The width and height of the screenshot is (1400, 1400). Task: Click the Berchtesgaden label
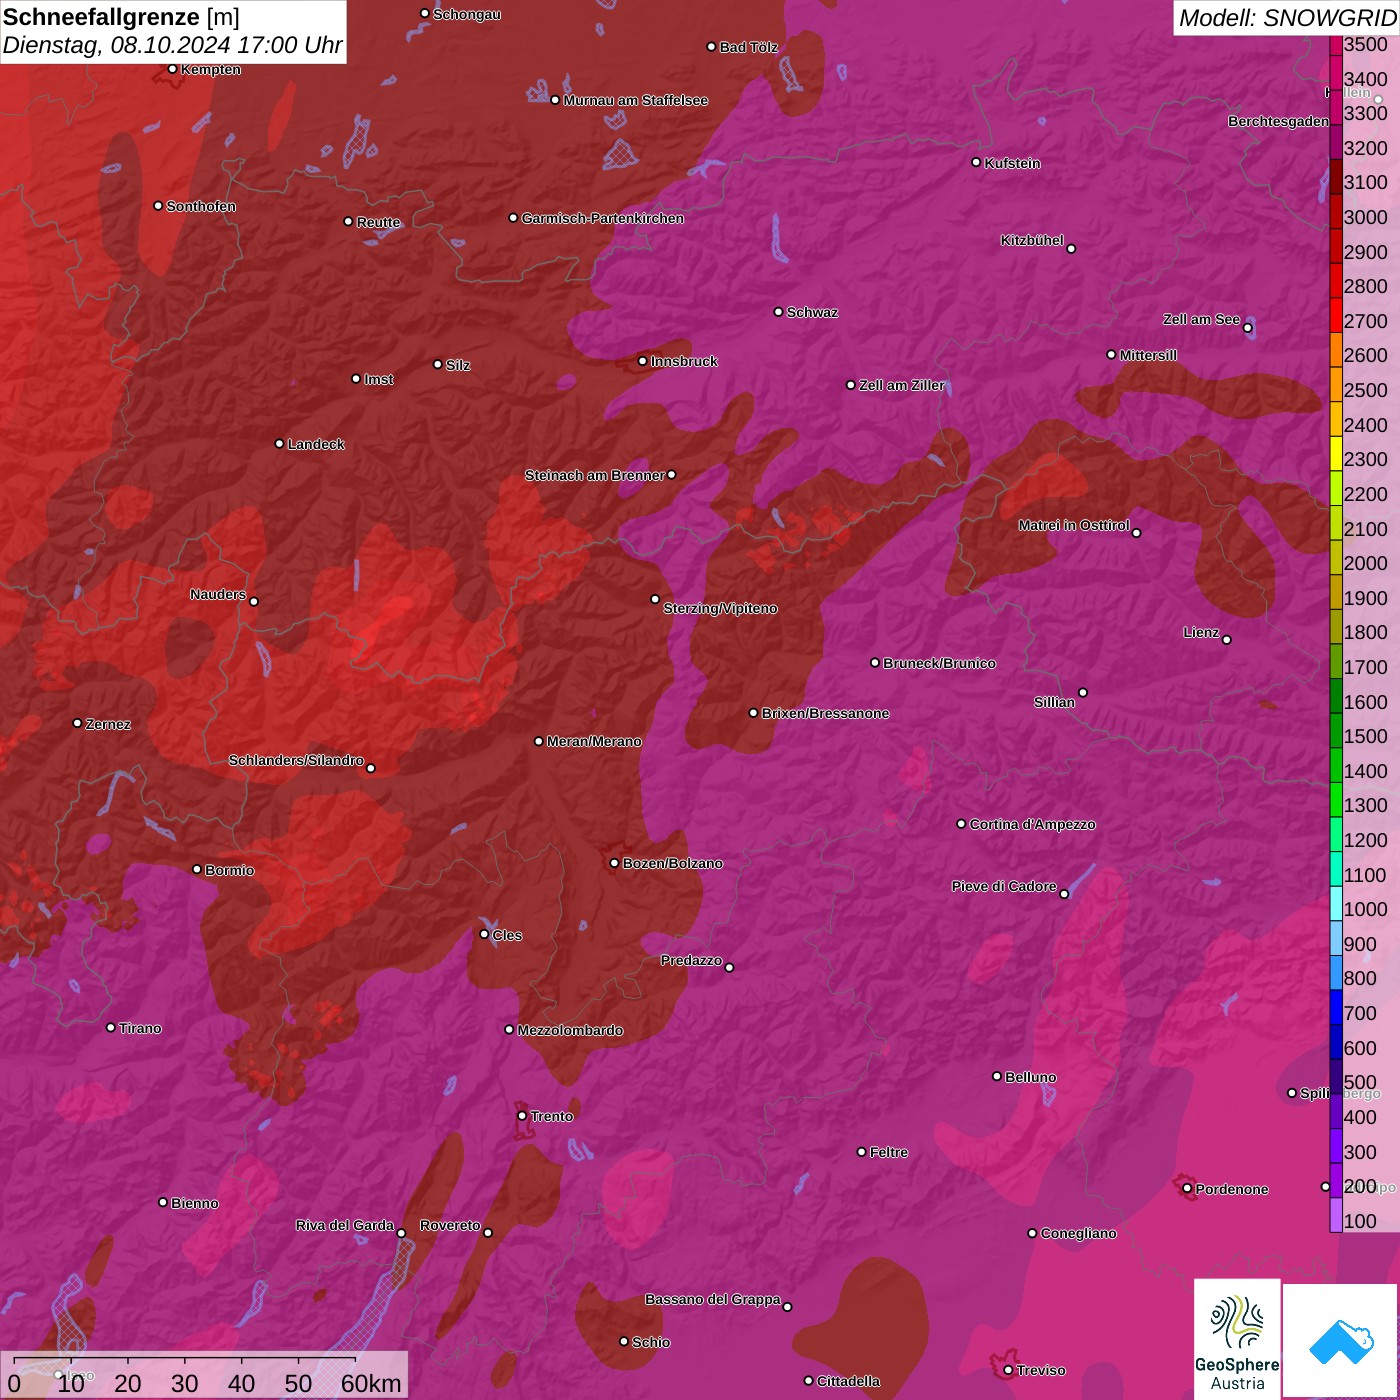[1278, 121]
